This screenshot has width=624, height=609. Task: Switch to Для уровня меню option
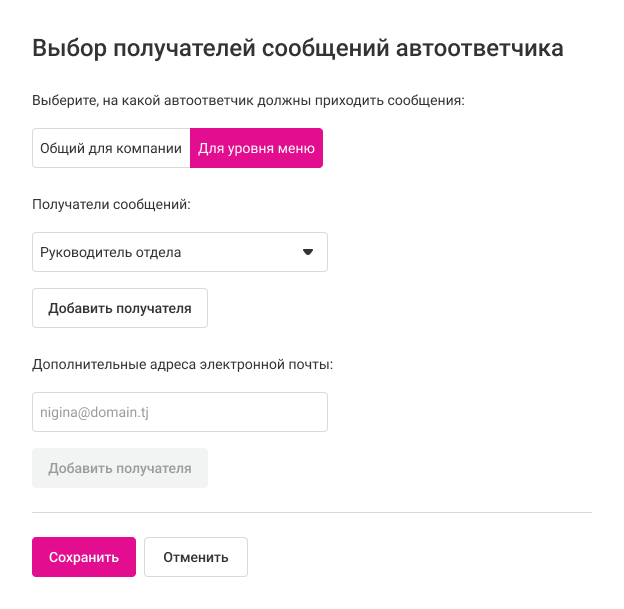coord(256,148)
